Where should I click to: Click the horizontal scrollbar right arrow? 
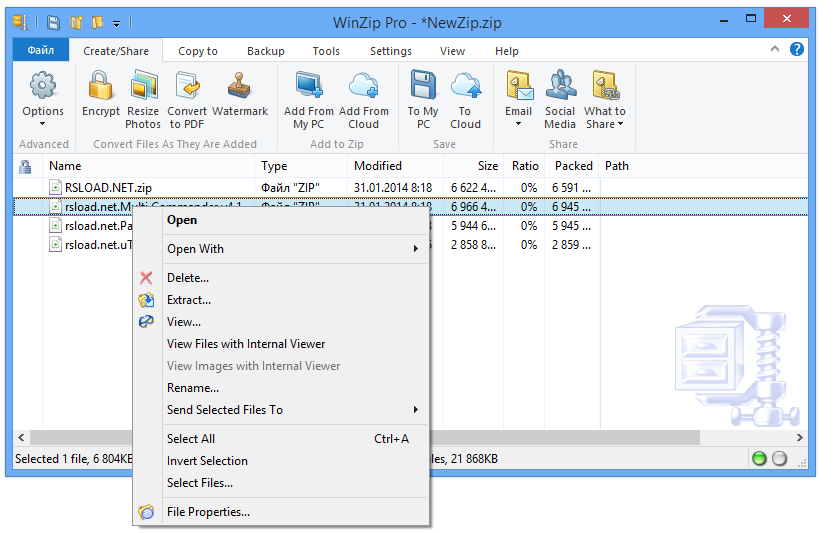(x=799, y=437)
